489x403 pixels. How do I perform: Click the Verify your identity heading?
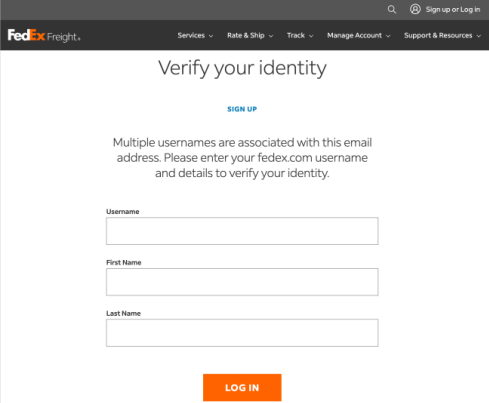coord(242,68)
